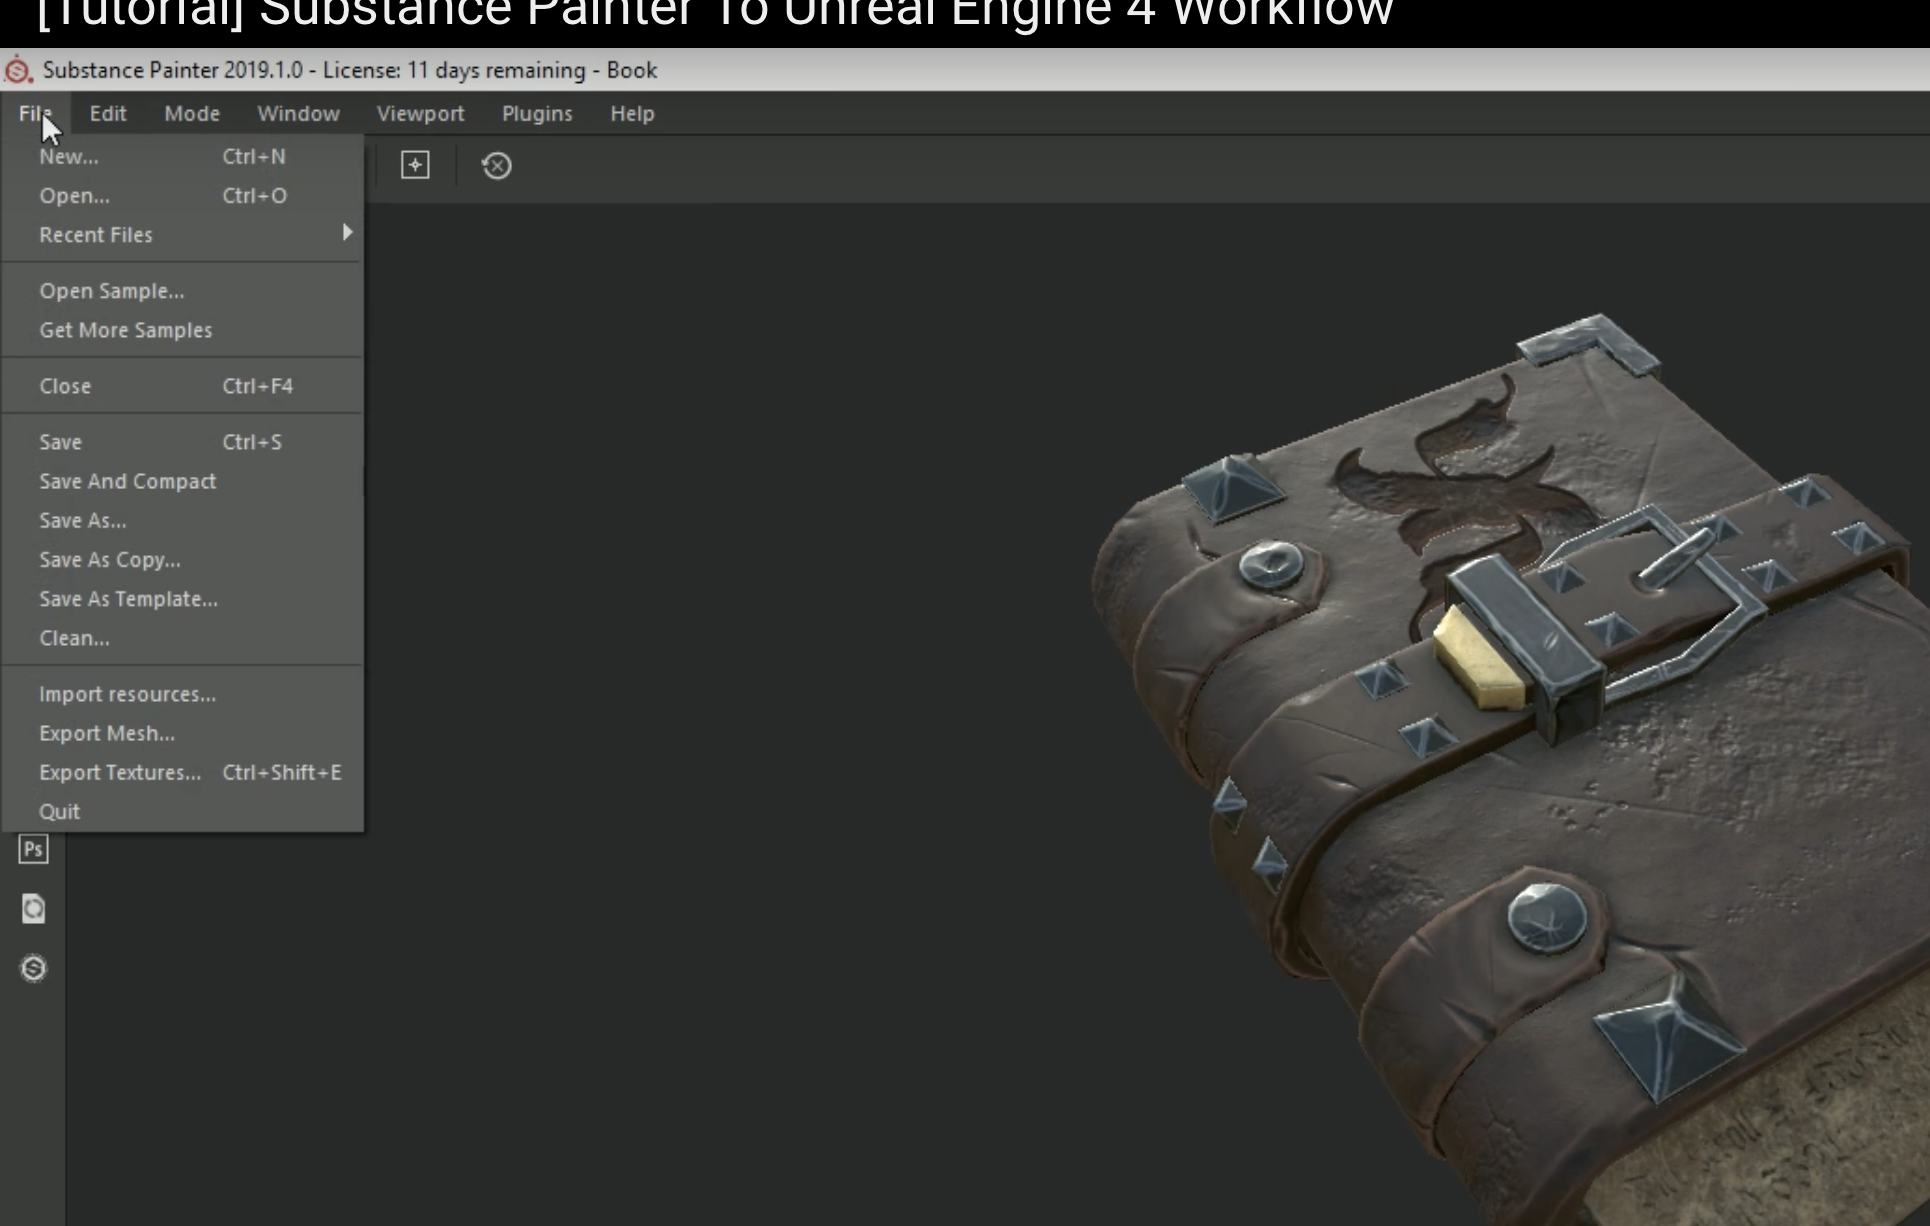The width and height of the screenshot is (1930, 1226).
Task: Choose Save As Template option
Action: coord(128,599)
